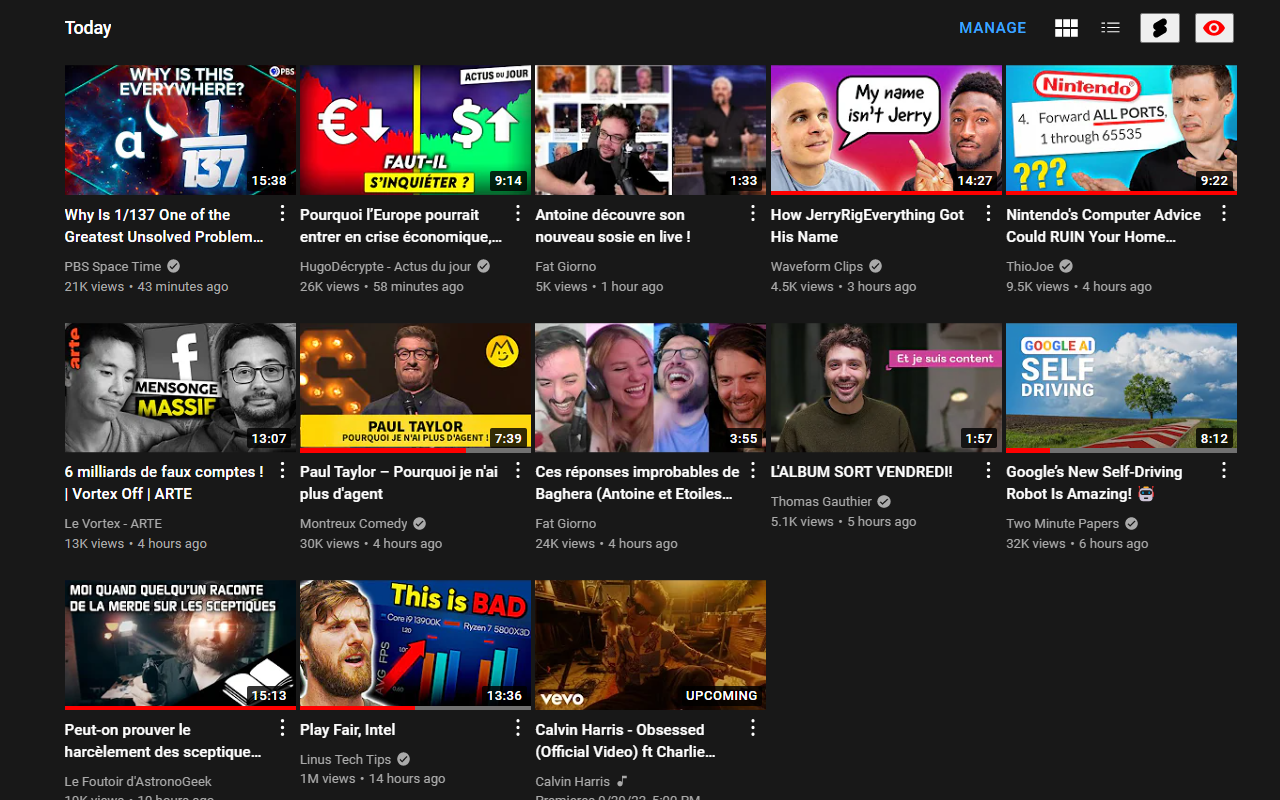
Task: Toggle the red eye watched-videos button
Action: coord(1214,28)
